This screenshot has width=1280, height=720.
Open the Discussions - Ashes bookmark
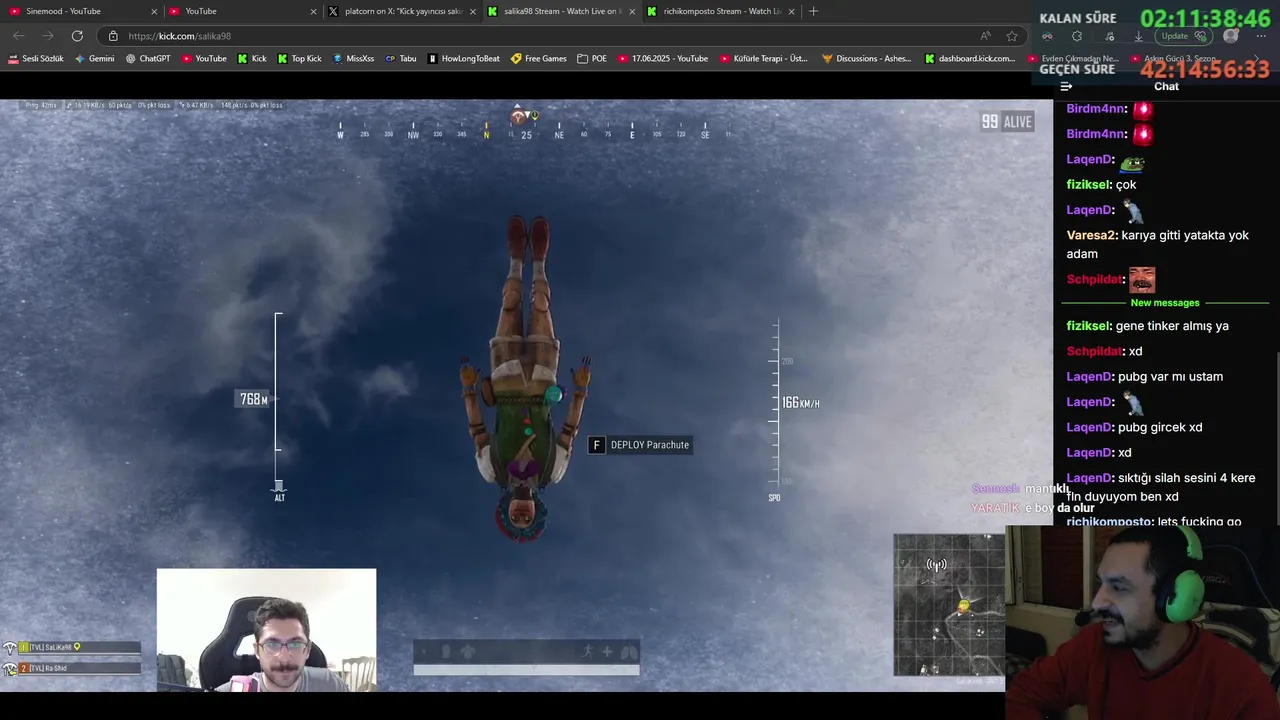(867, 59)
